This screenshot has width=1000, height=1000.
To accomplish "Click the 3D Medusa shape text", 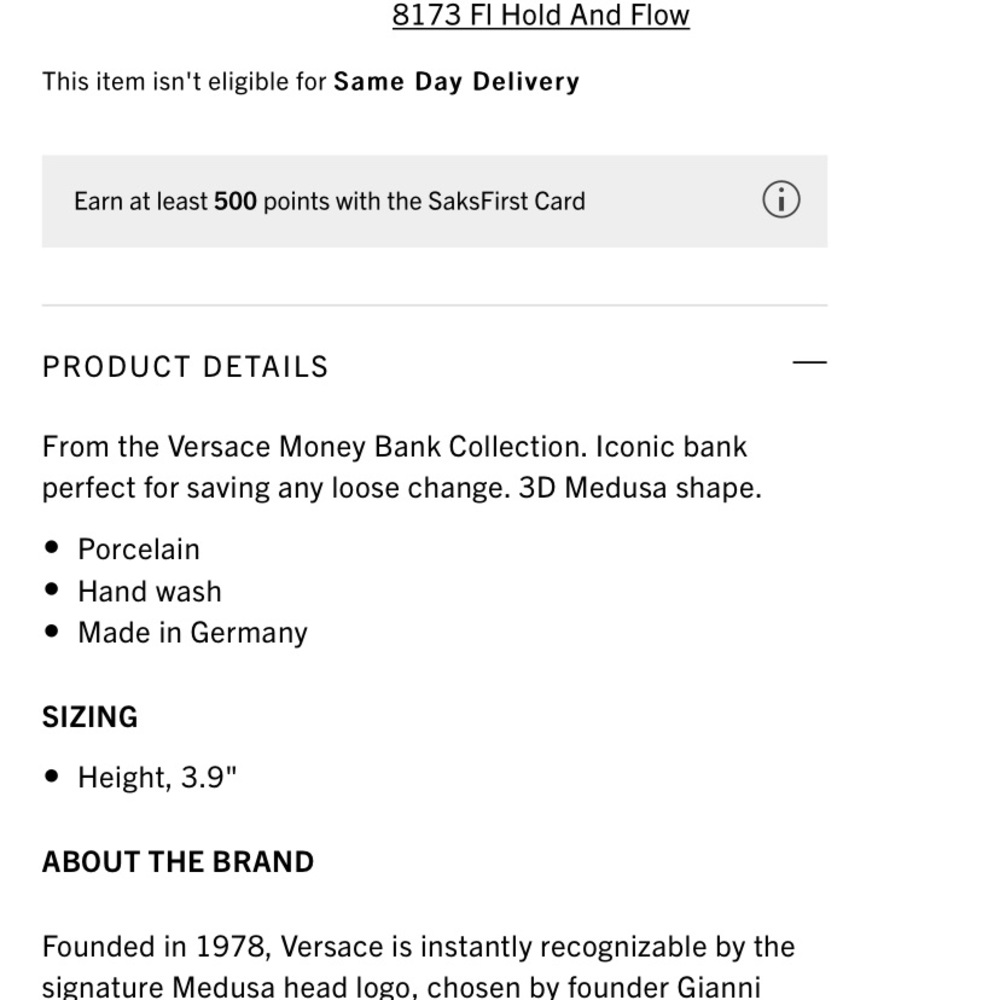I will 640,488.
